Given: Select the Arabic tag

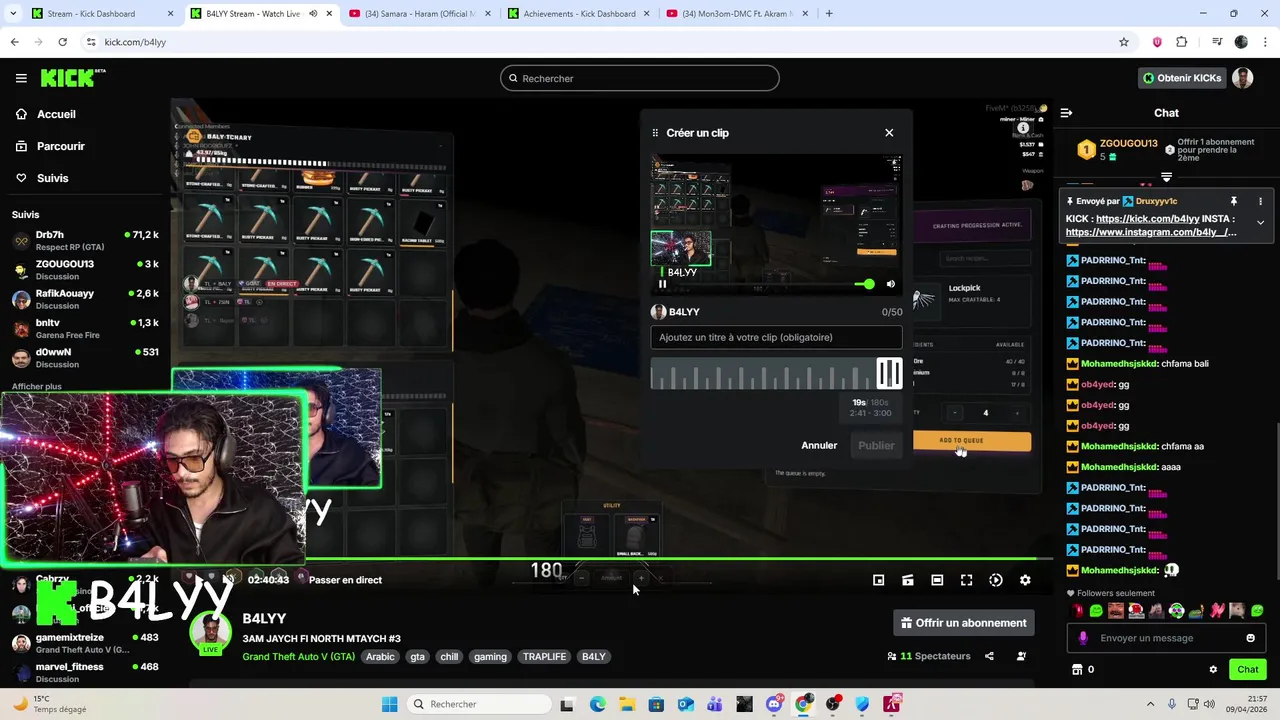Looking at the screenshot, I should point(380,657).
